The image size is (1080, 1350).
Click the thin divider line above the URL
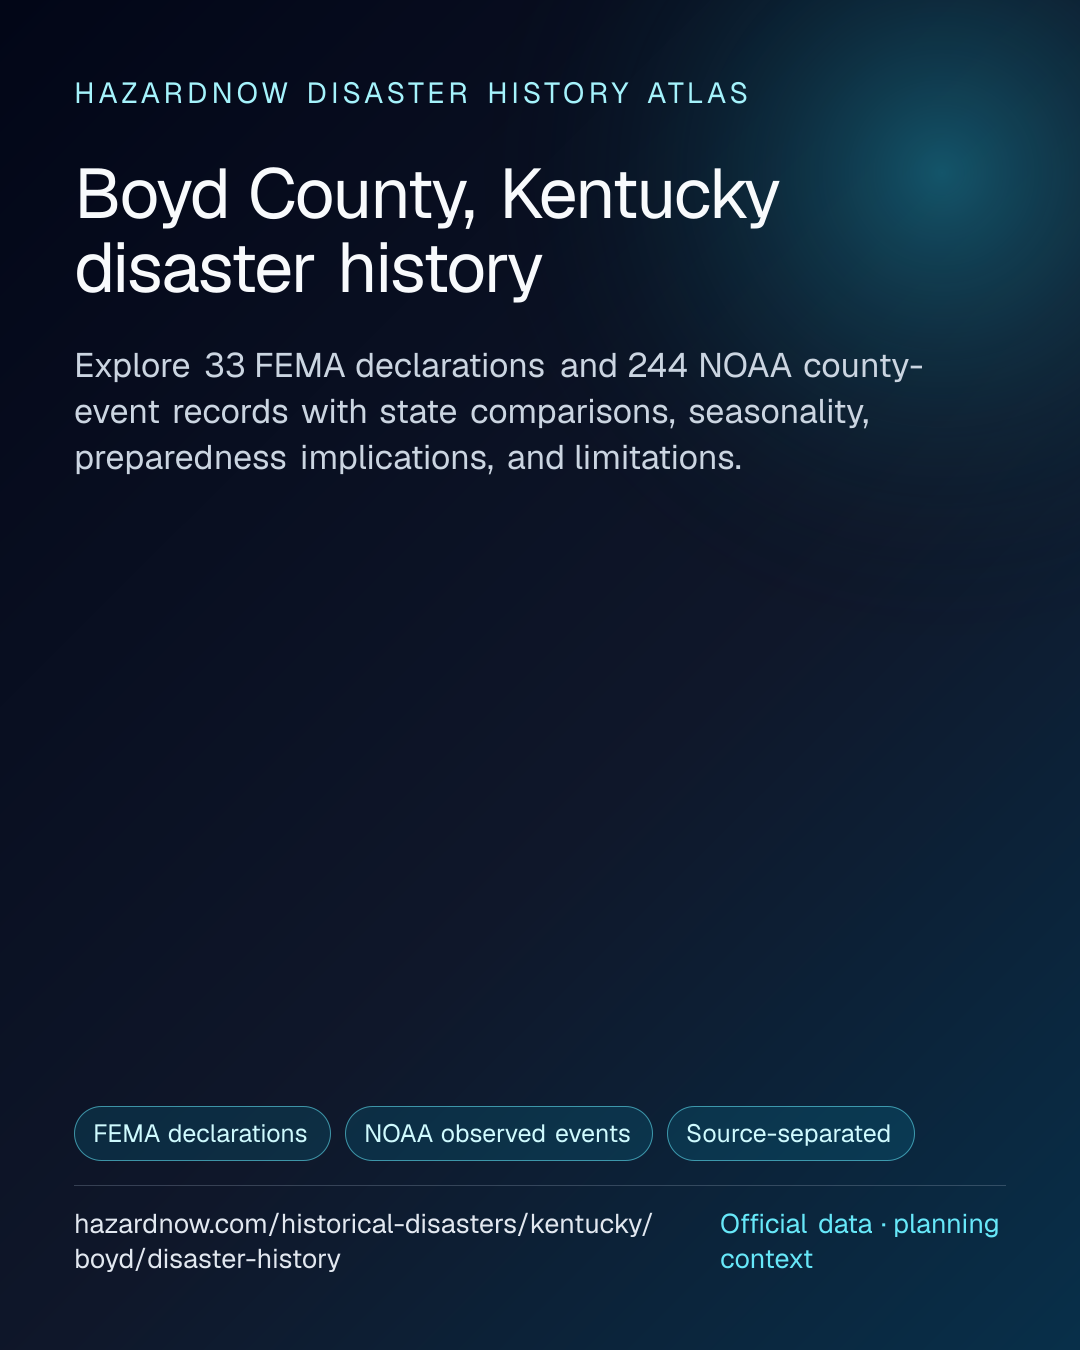(x=540, y=1186)
